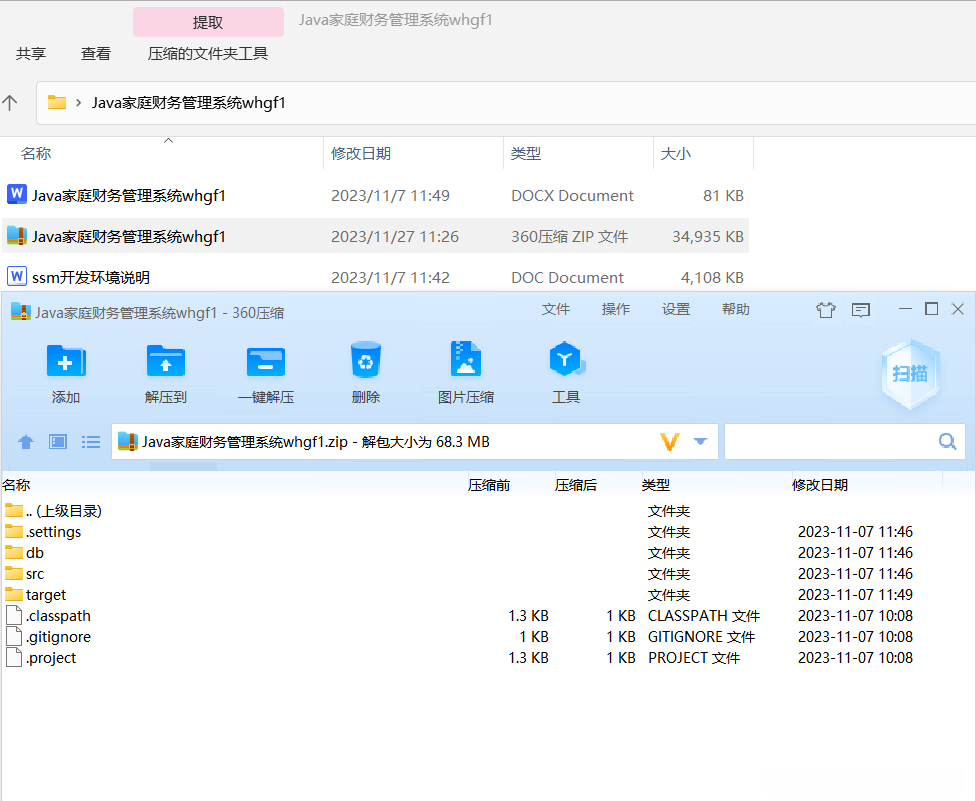Open the 查看 ribbon tab
The width and height of the screenshot is (976, 801).
(95, 54)
